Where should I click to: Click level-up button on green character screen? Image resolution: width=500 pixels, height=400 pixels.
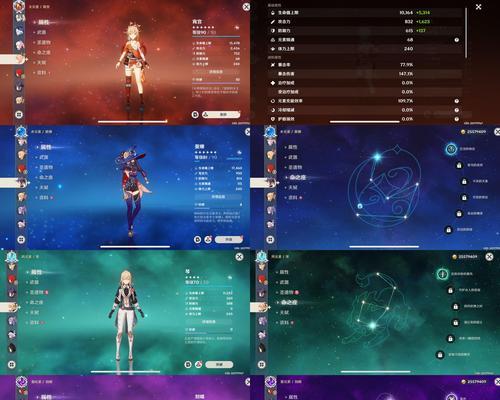(x=219, y=364)
